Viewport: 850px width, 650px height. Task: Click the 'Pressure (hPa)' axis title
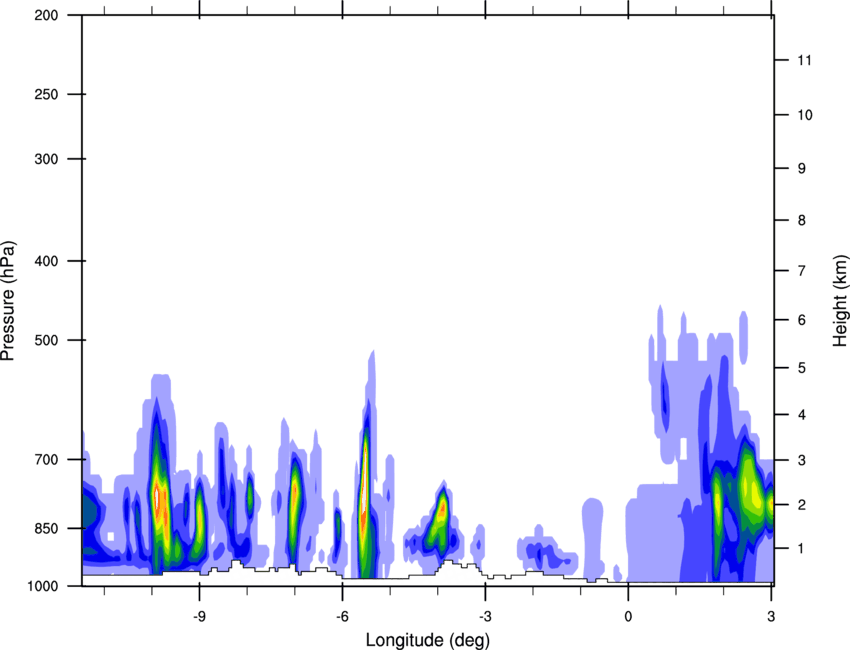pos(8,301)
